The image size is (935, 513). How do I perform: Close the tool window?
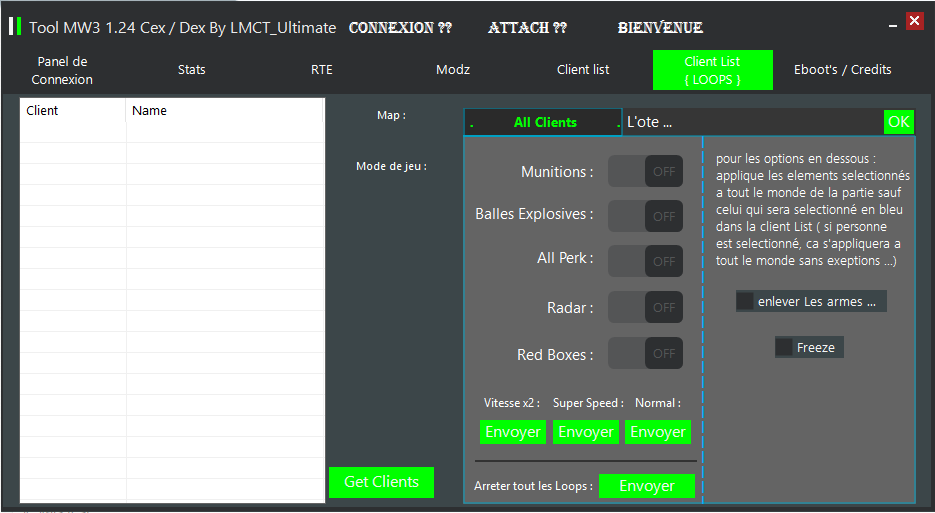[x=914, y=21]
